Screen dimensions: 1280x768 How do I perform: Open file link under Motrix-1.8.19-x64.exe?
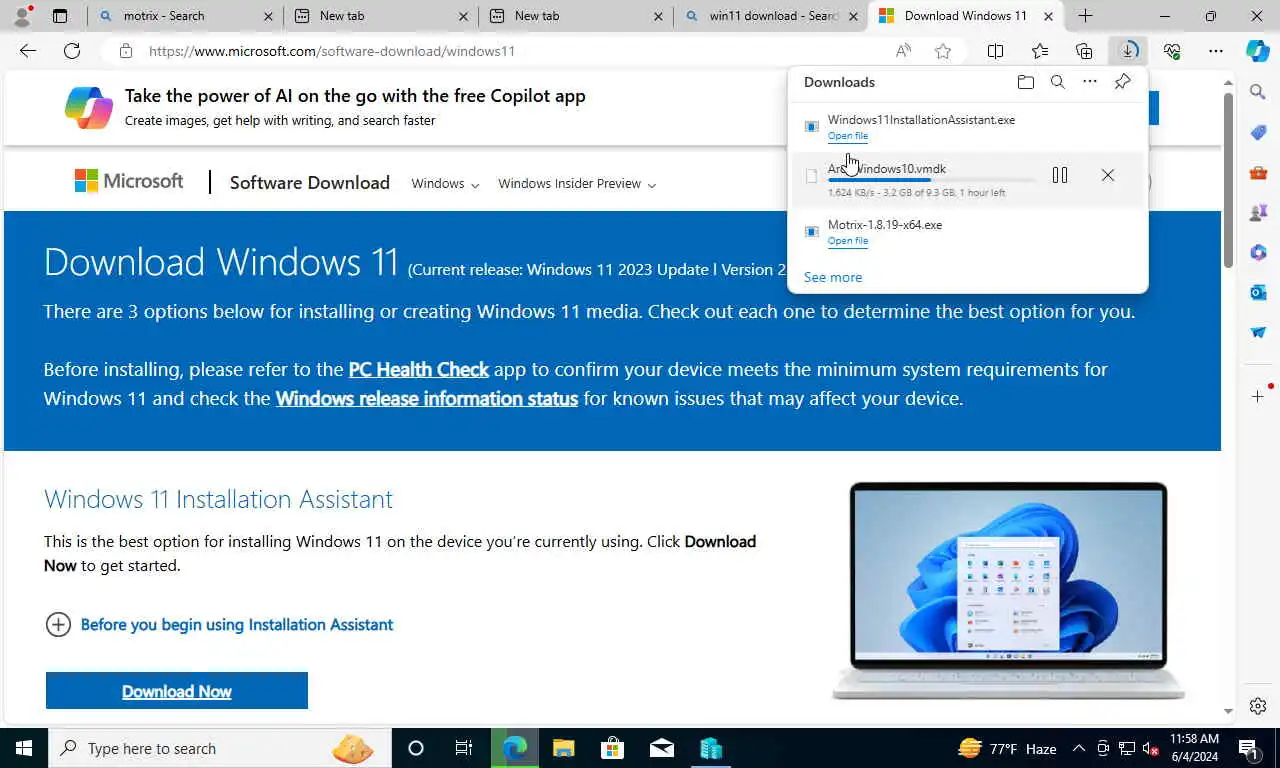(848, 241)
